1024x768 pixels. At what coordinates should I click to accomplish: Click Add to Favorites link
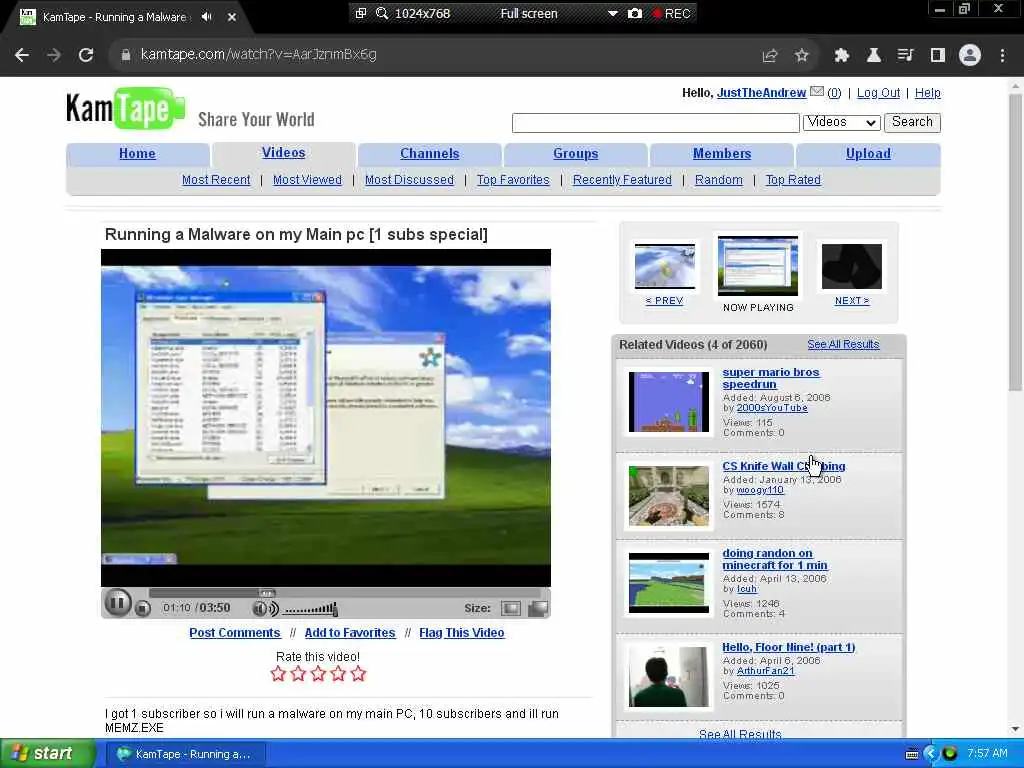[349, 633]
